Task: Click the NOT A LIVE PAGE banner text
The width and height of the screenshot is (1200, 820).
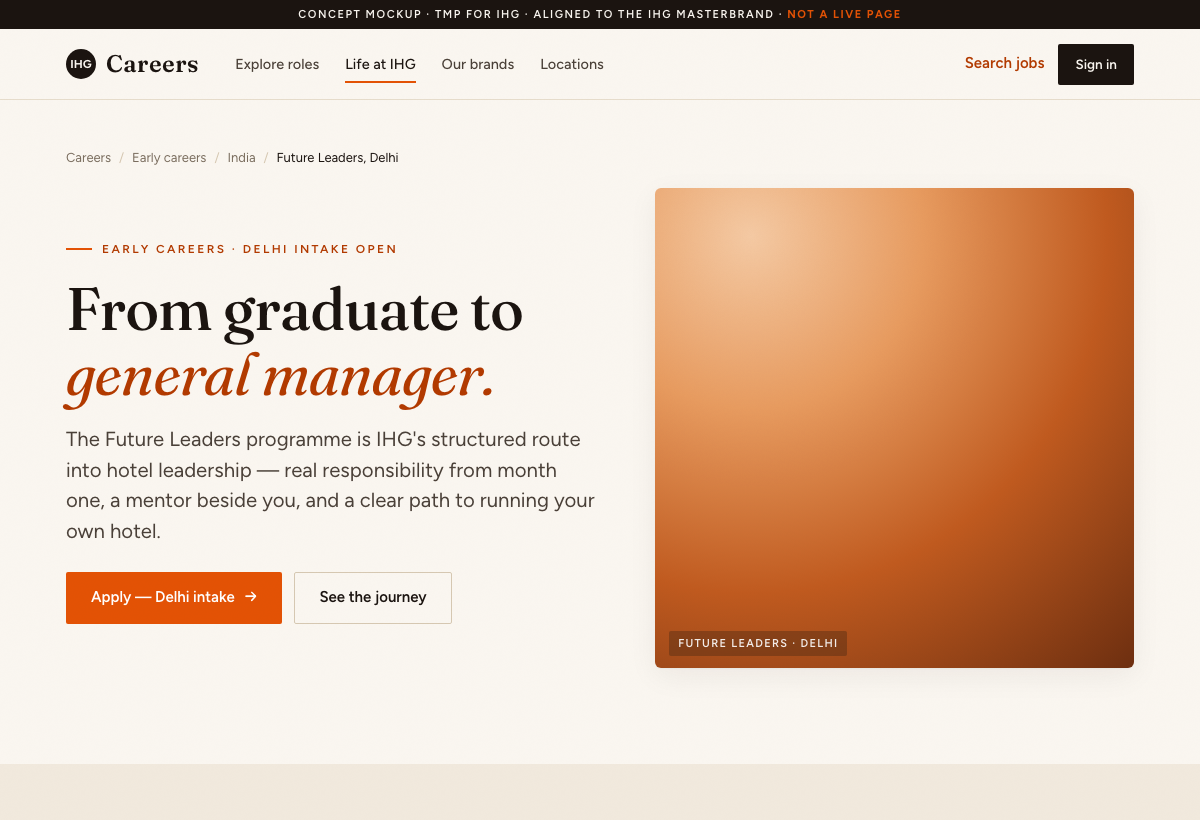Action: (844, 14)
